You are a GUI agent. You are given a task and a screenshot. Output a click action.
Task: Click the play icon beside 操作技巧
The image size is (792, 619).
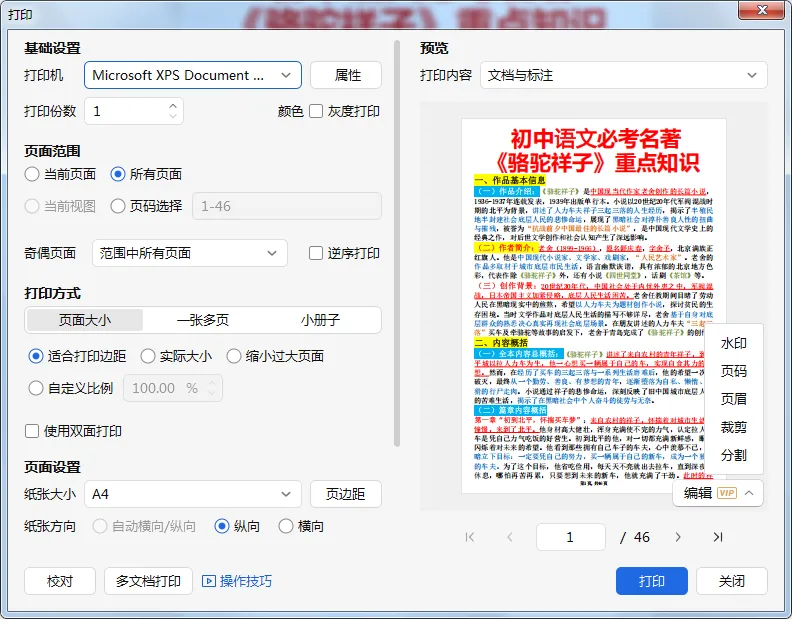pyautogui.click(x=209, y=581)
